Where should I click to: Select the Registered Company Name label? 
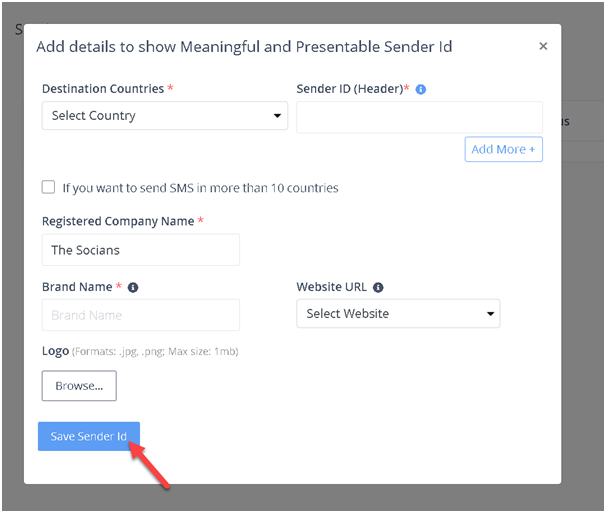click(118, 221)
